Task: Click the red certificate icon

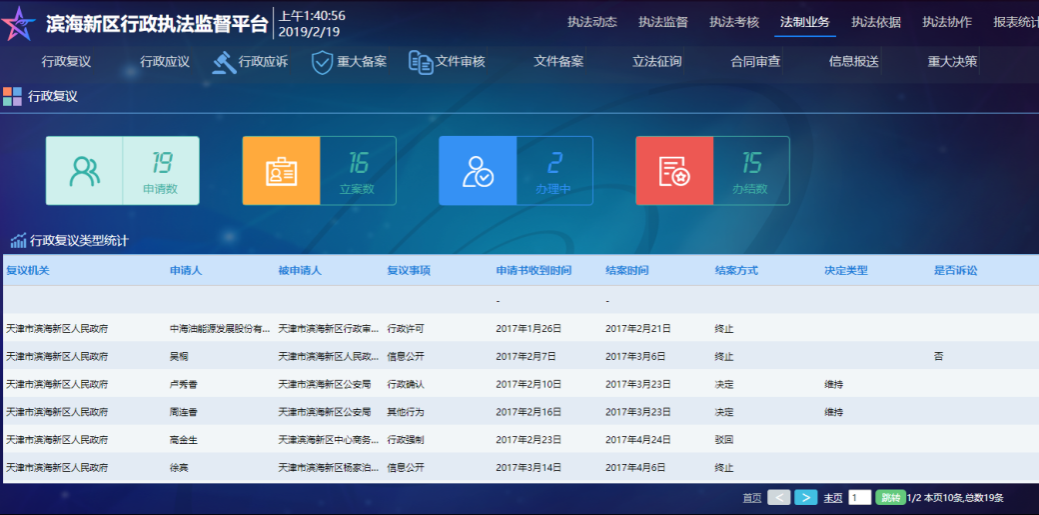Action: tap(675, 171)
